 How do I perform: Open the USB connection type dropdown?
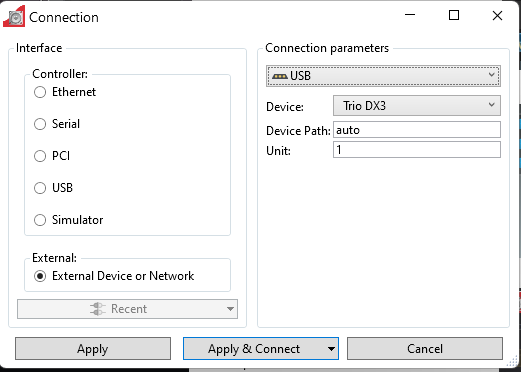[x=383, y=76]
